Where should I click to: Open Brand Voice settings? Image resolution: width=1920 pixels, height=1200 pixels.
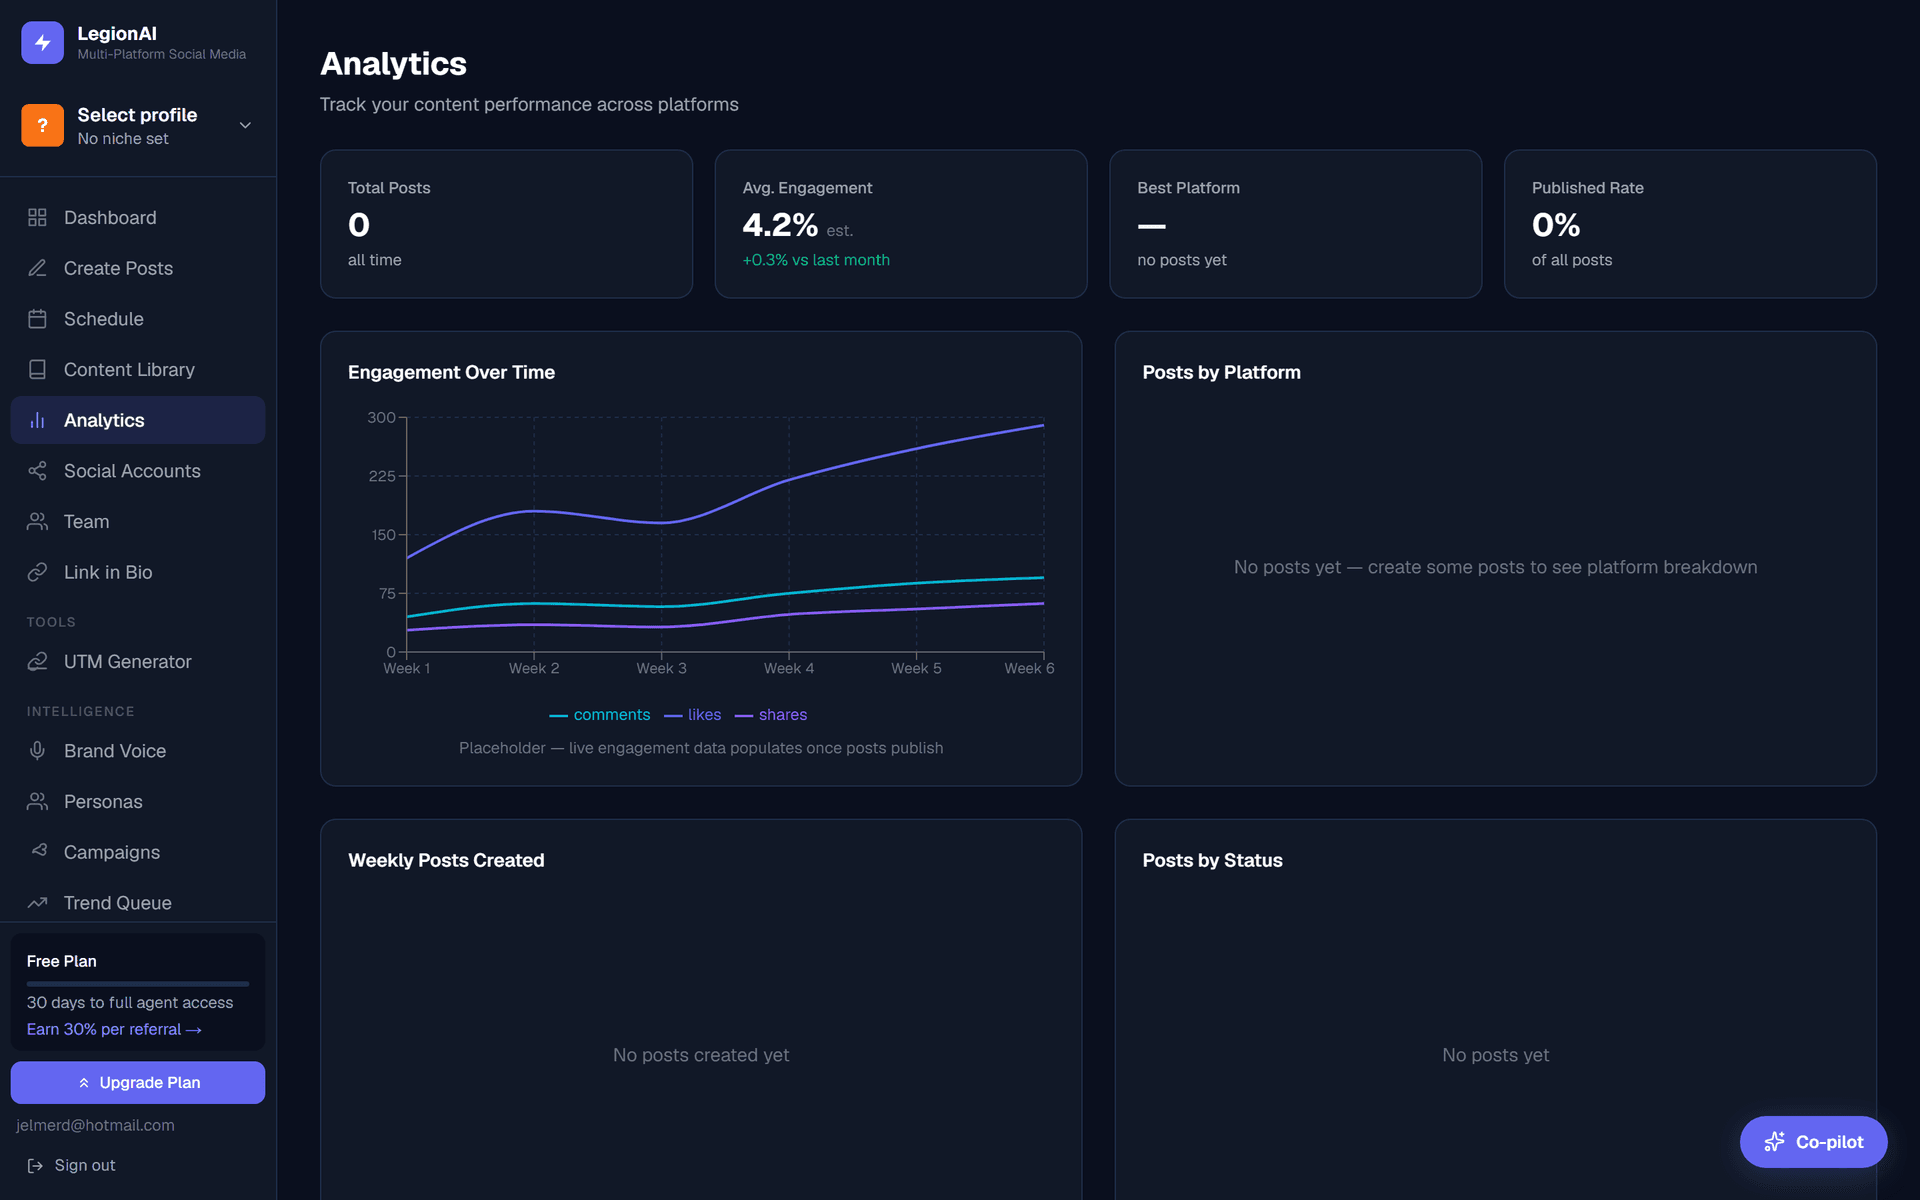(138, 750)
